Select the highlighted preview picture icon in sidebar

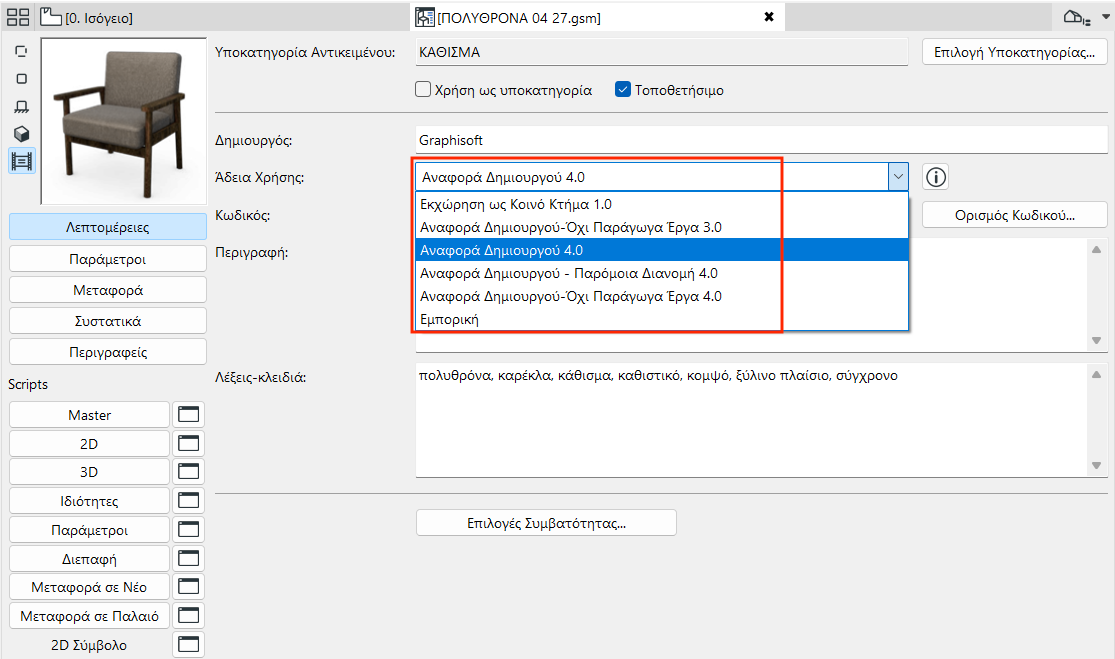coord(22,161)
